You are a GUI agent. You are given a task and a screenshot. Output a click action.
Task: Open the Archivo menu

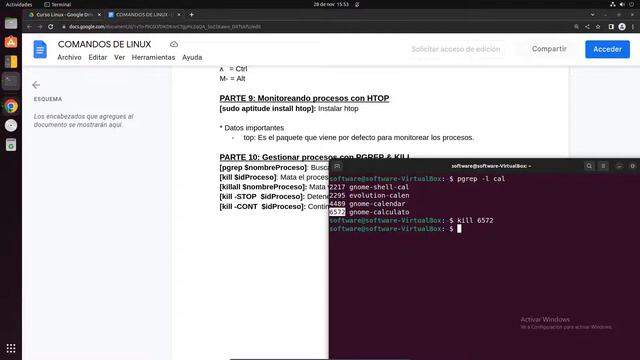point(69,58)
